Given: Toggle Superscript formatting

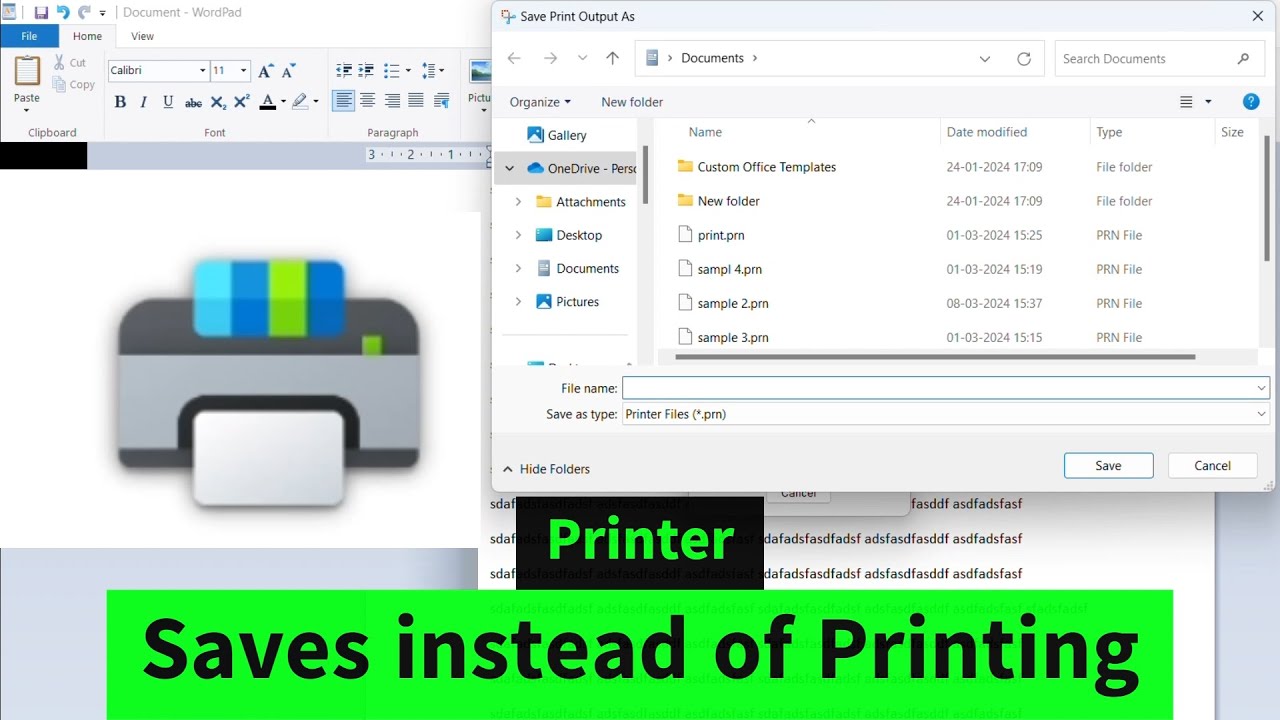Looking at the screenshot, I should [242, 102].
